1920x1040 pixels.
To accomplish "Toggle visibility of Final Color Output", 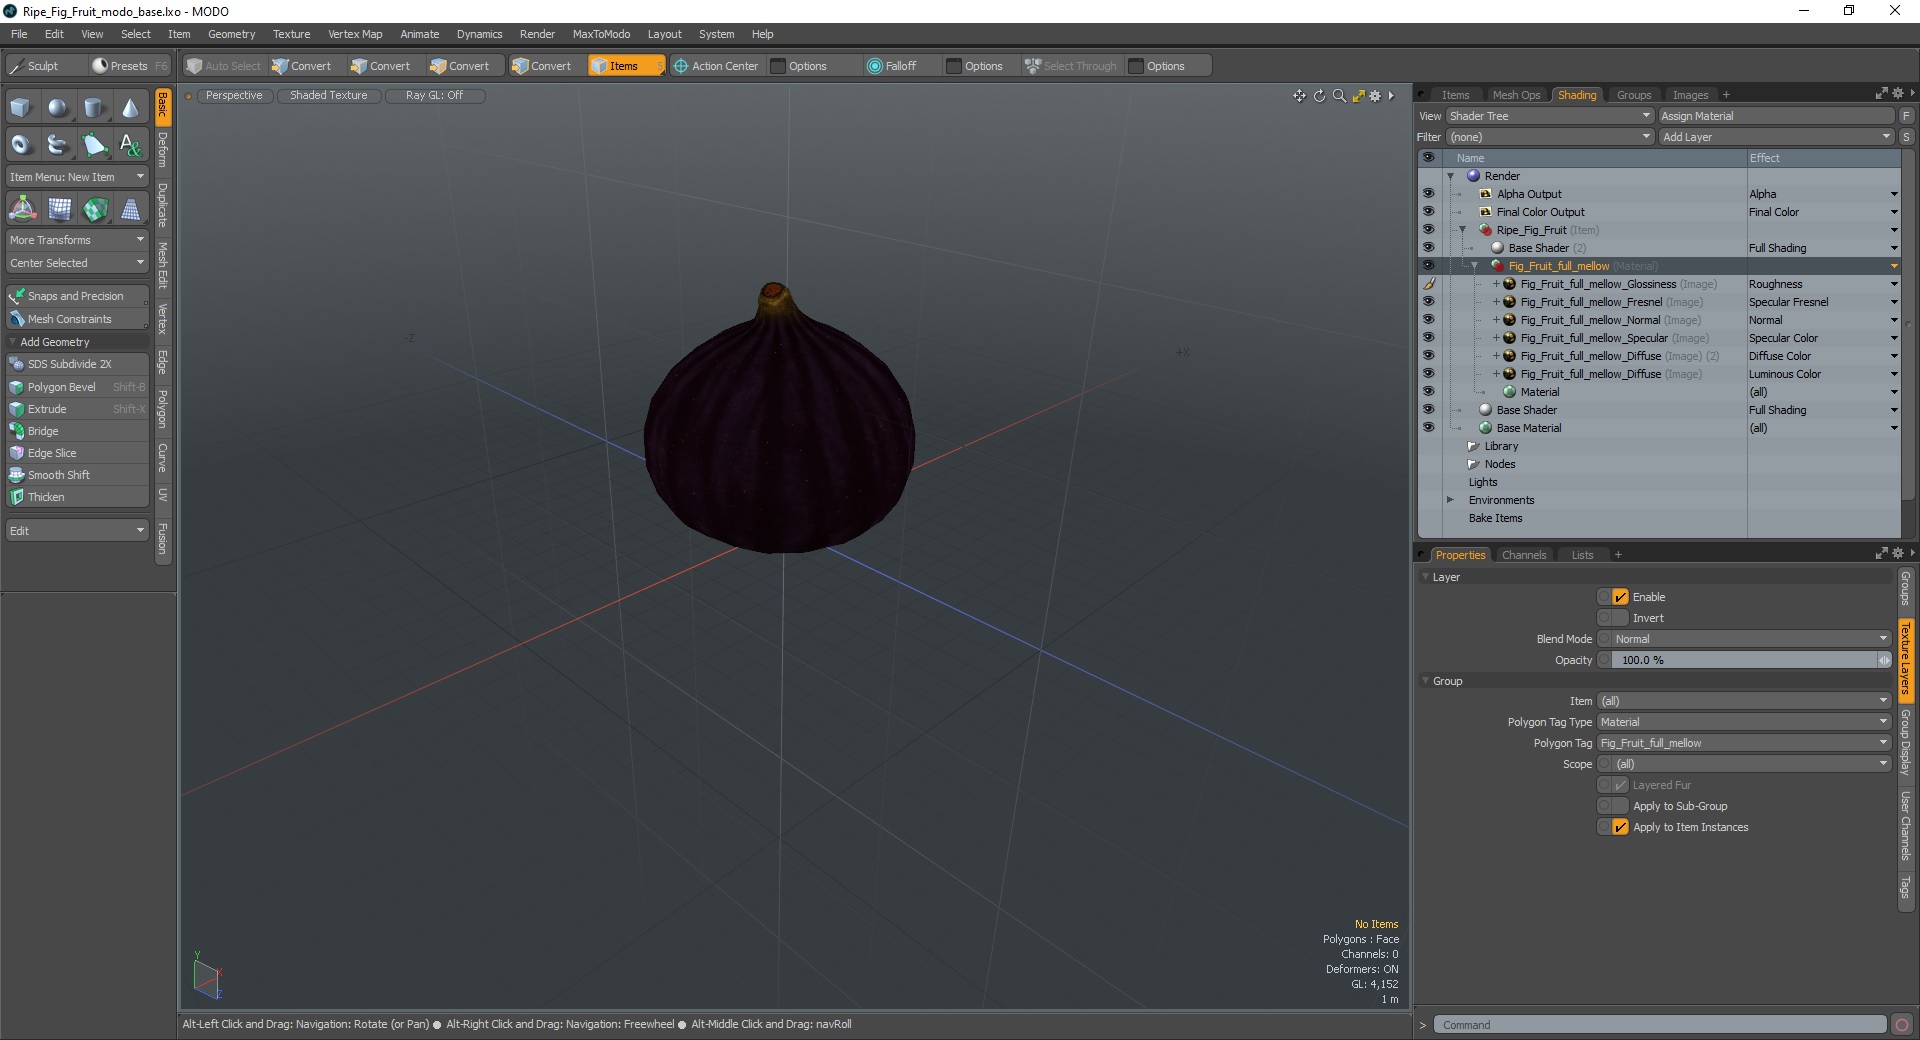I will pos(1428,212).
